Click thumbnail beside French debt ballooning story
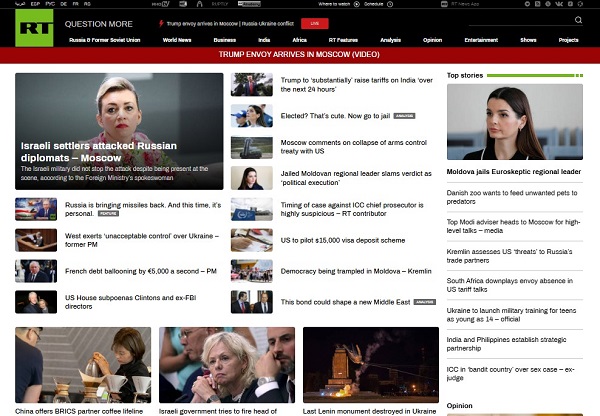Screen dimensions: 600x416 pos(36,271)
